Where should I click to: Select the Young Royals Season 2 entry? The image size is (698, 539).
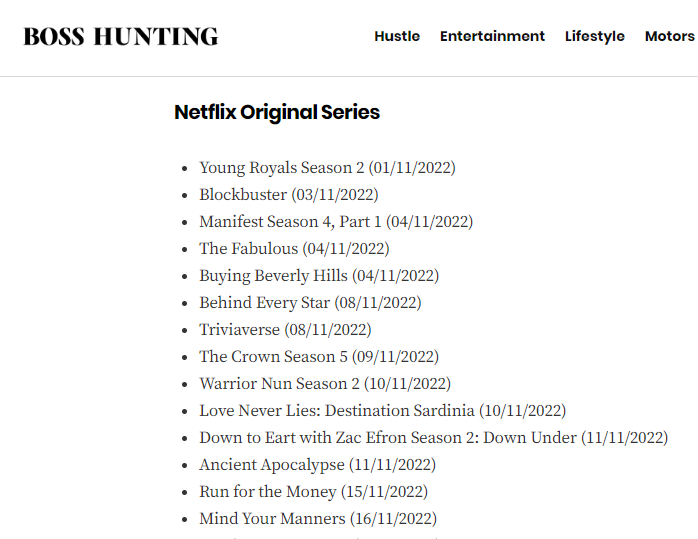click(327, 168)
